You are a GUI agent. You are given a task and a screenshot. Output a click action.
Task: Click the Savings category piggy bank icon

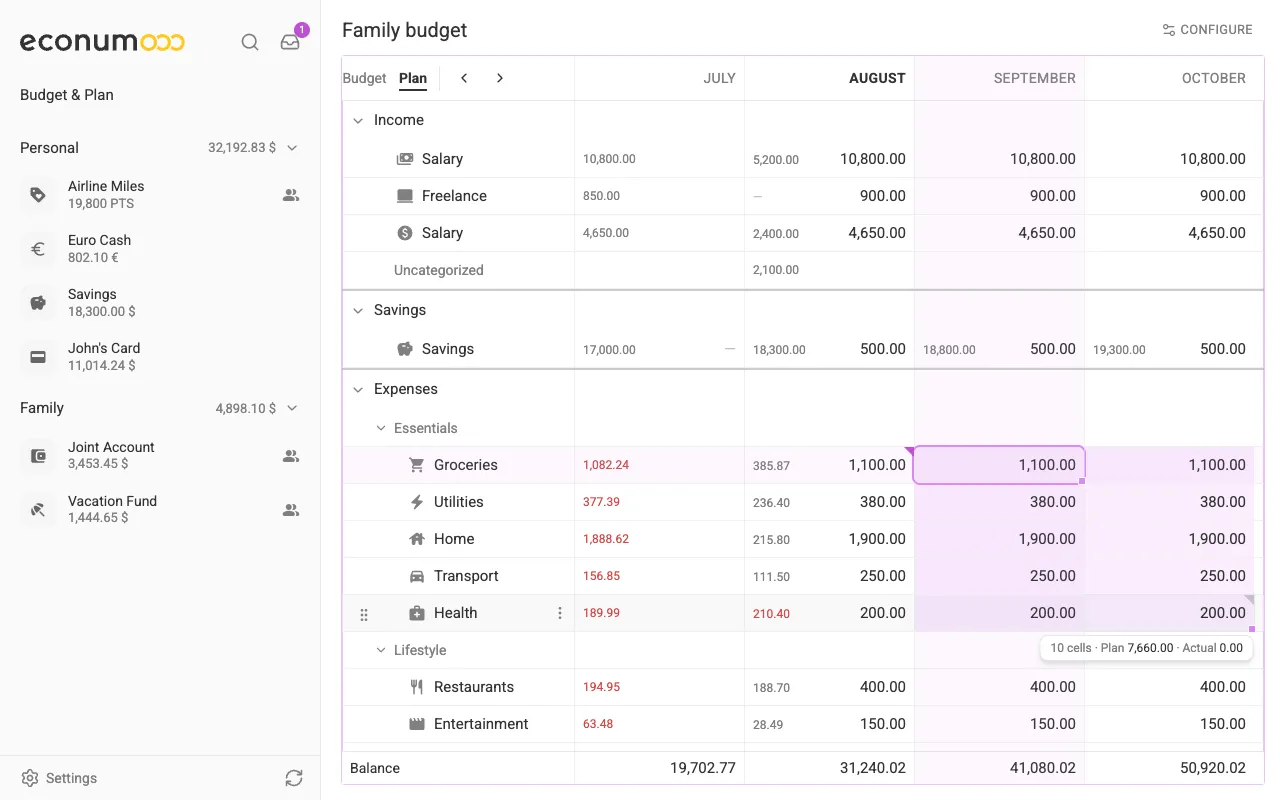[x=405, y=349]
